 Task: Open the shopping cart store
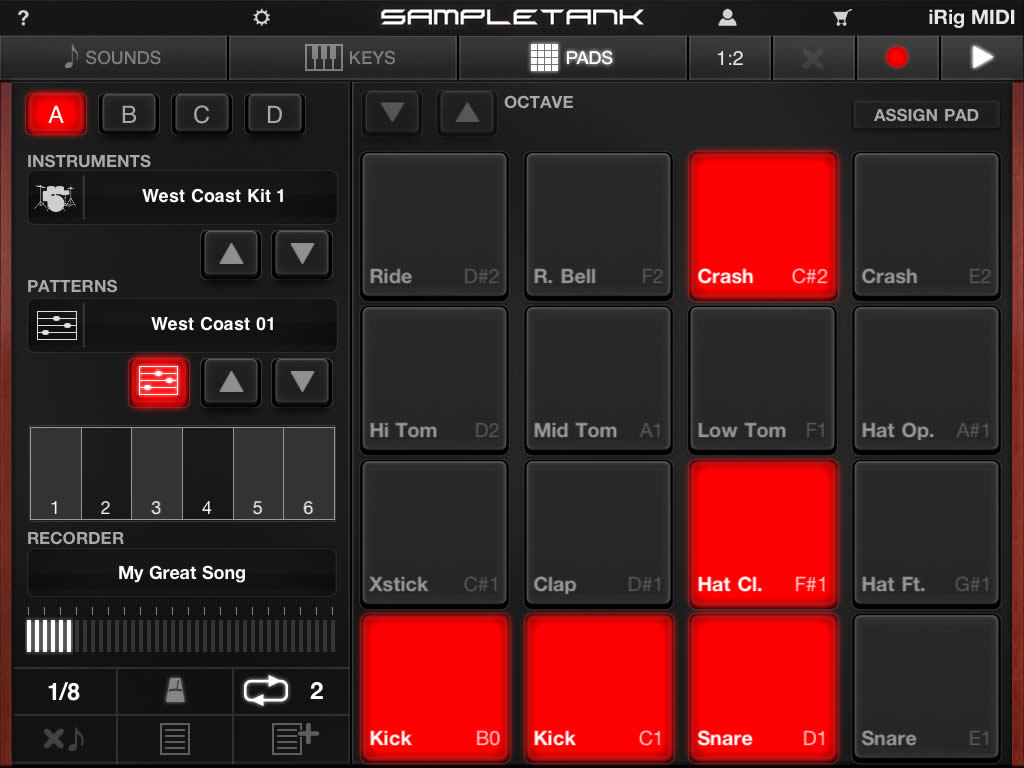point(843,17)
